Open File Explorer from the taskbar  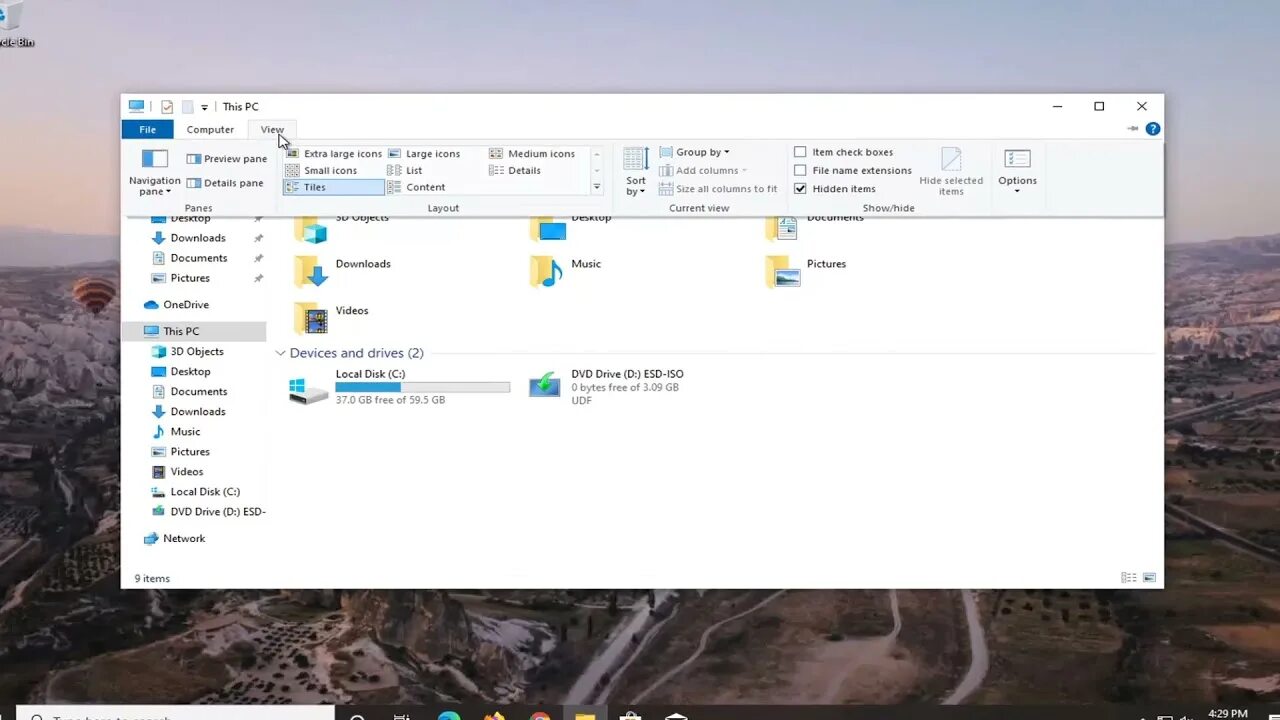pyautogui.click(x=585, y=715)
